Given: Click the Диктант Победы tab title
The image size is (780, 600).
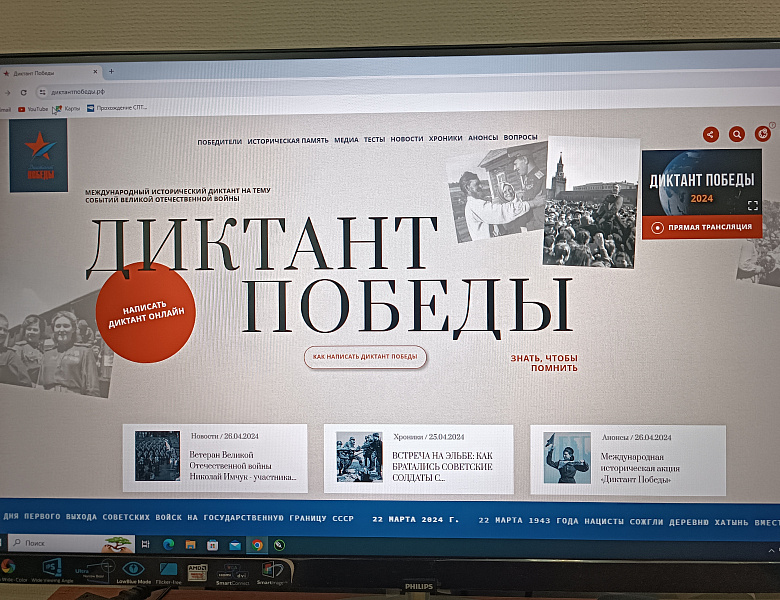Looking at the screenshot, I should (34, 73).
